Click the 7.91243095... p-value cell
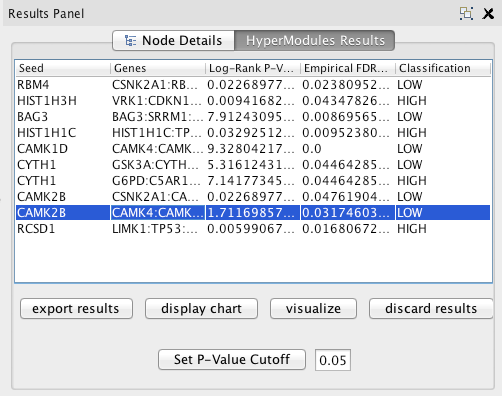The width and height of the screenshot is (502, 396). click(x=253, y=117)
